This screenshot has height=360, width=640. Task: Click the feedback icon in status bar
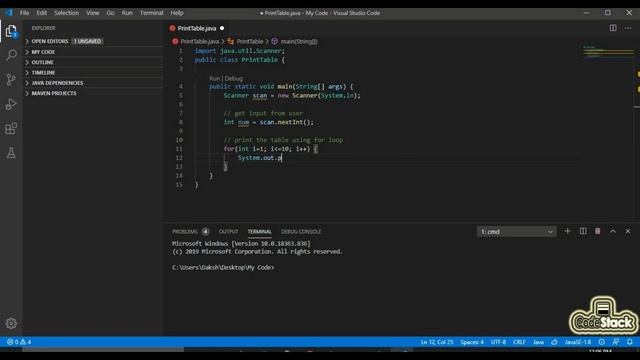pos(616,342)
